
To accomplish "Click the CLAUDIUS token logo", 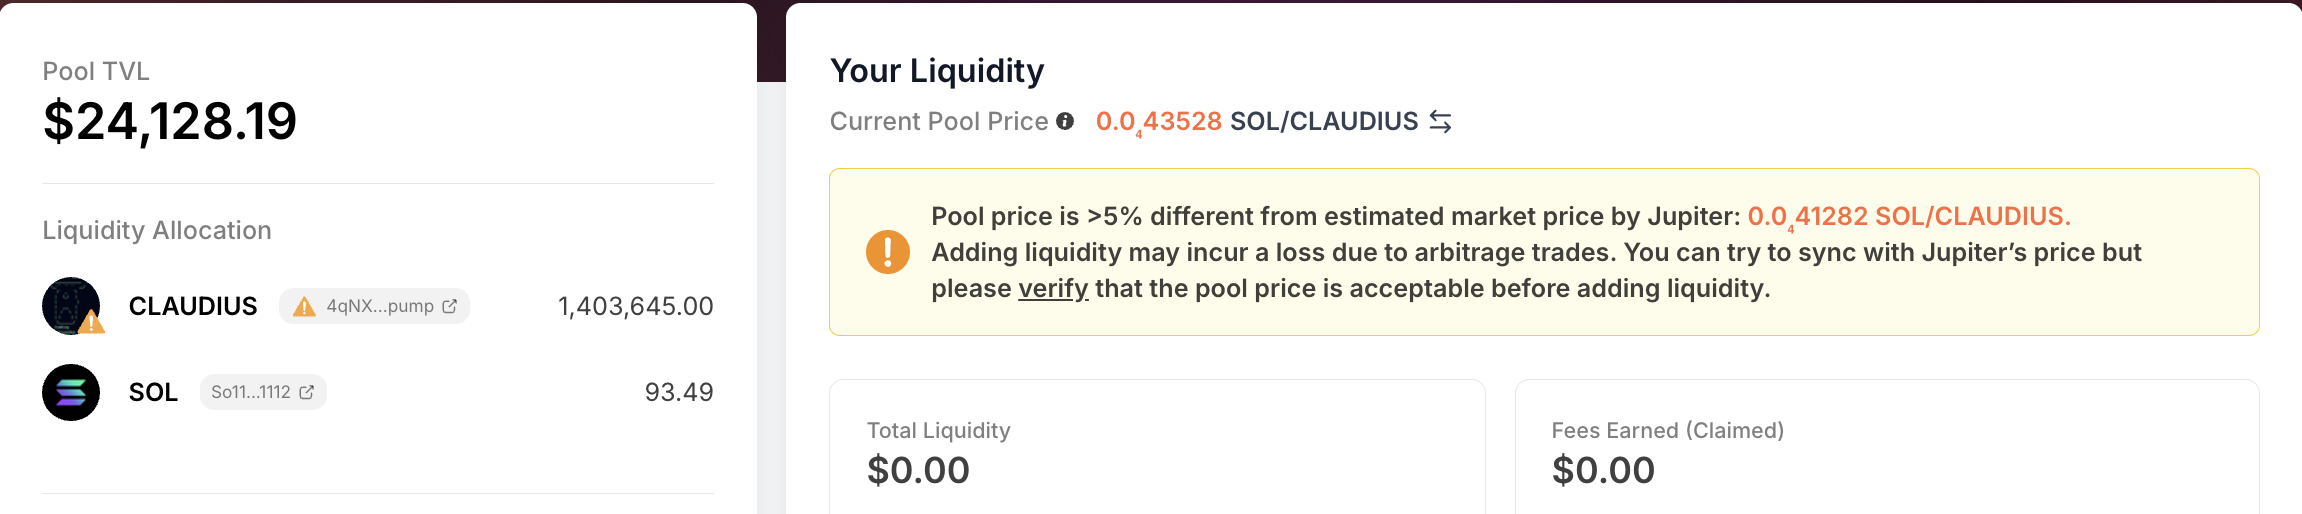I will [x=70, y=305].
